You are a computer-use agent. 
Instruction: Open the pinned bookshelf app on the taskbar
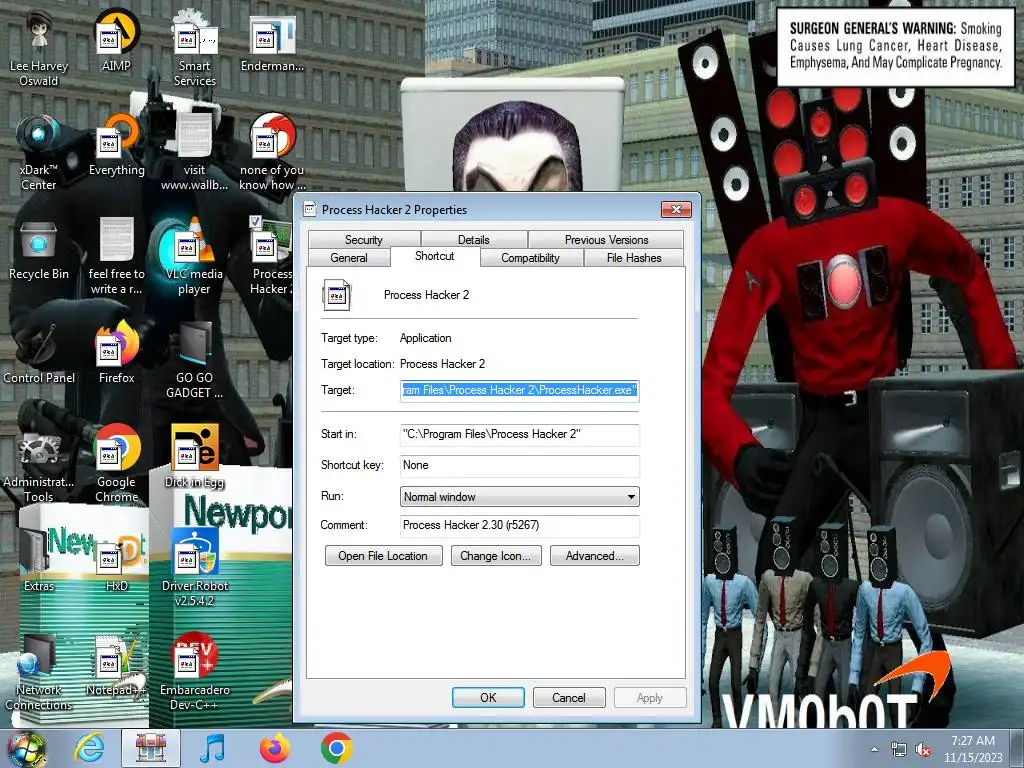pyautogui.click(x=150, y=748)
